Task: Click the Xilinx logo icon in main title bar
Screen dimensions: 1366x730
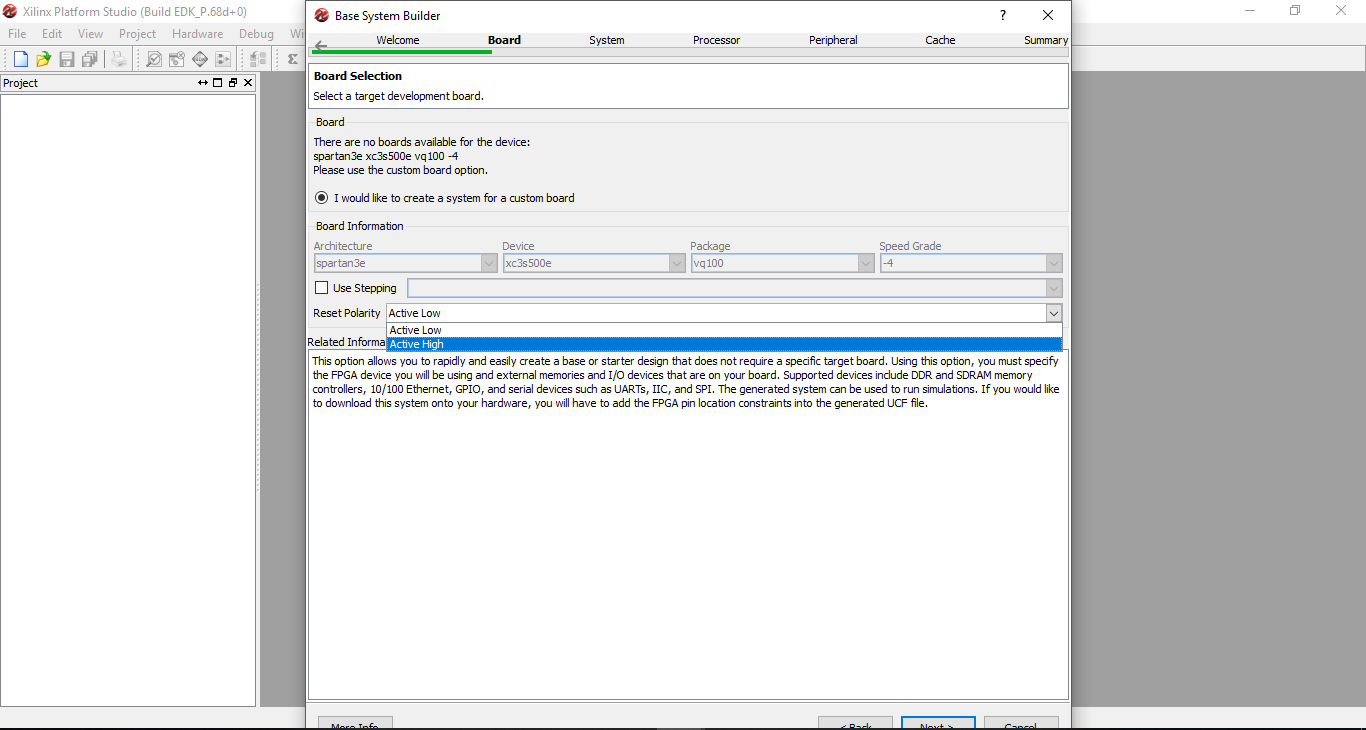Action: pyautogui.click(x=10, y=11)
